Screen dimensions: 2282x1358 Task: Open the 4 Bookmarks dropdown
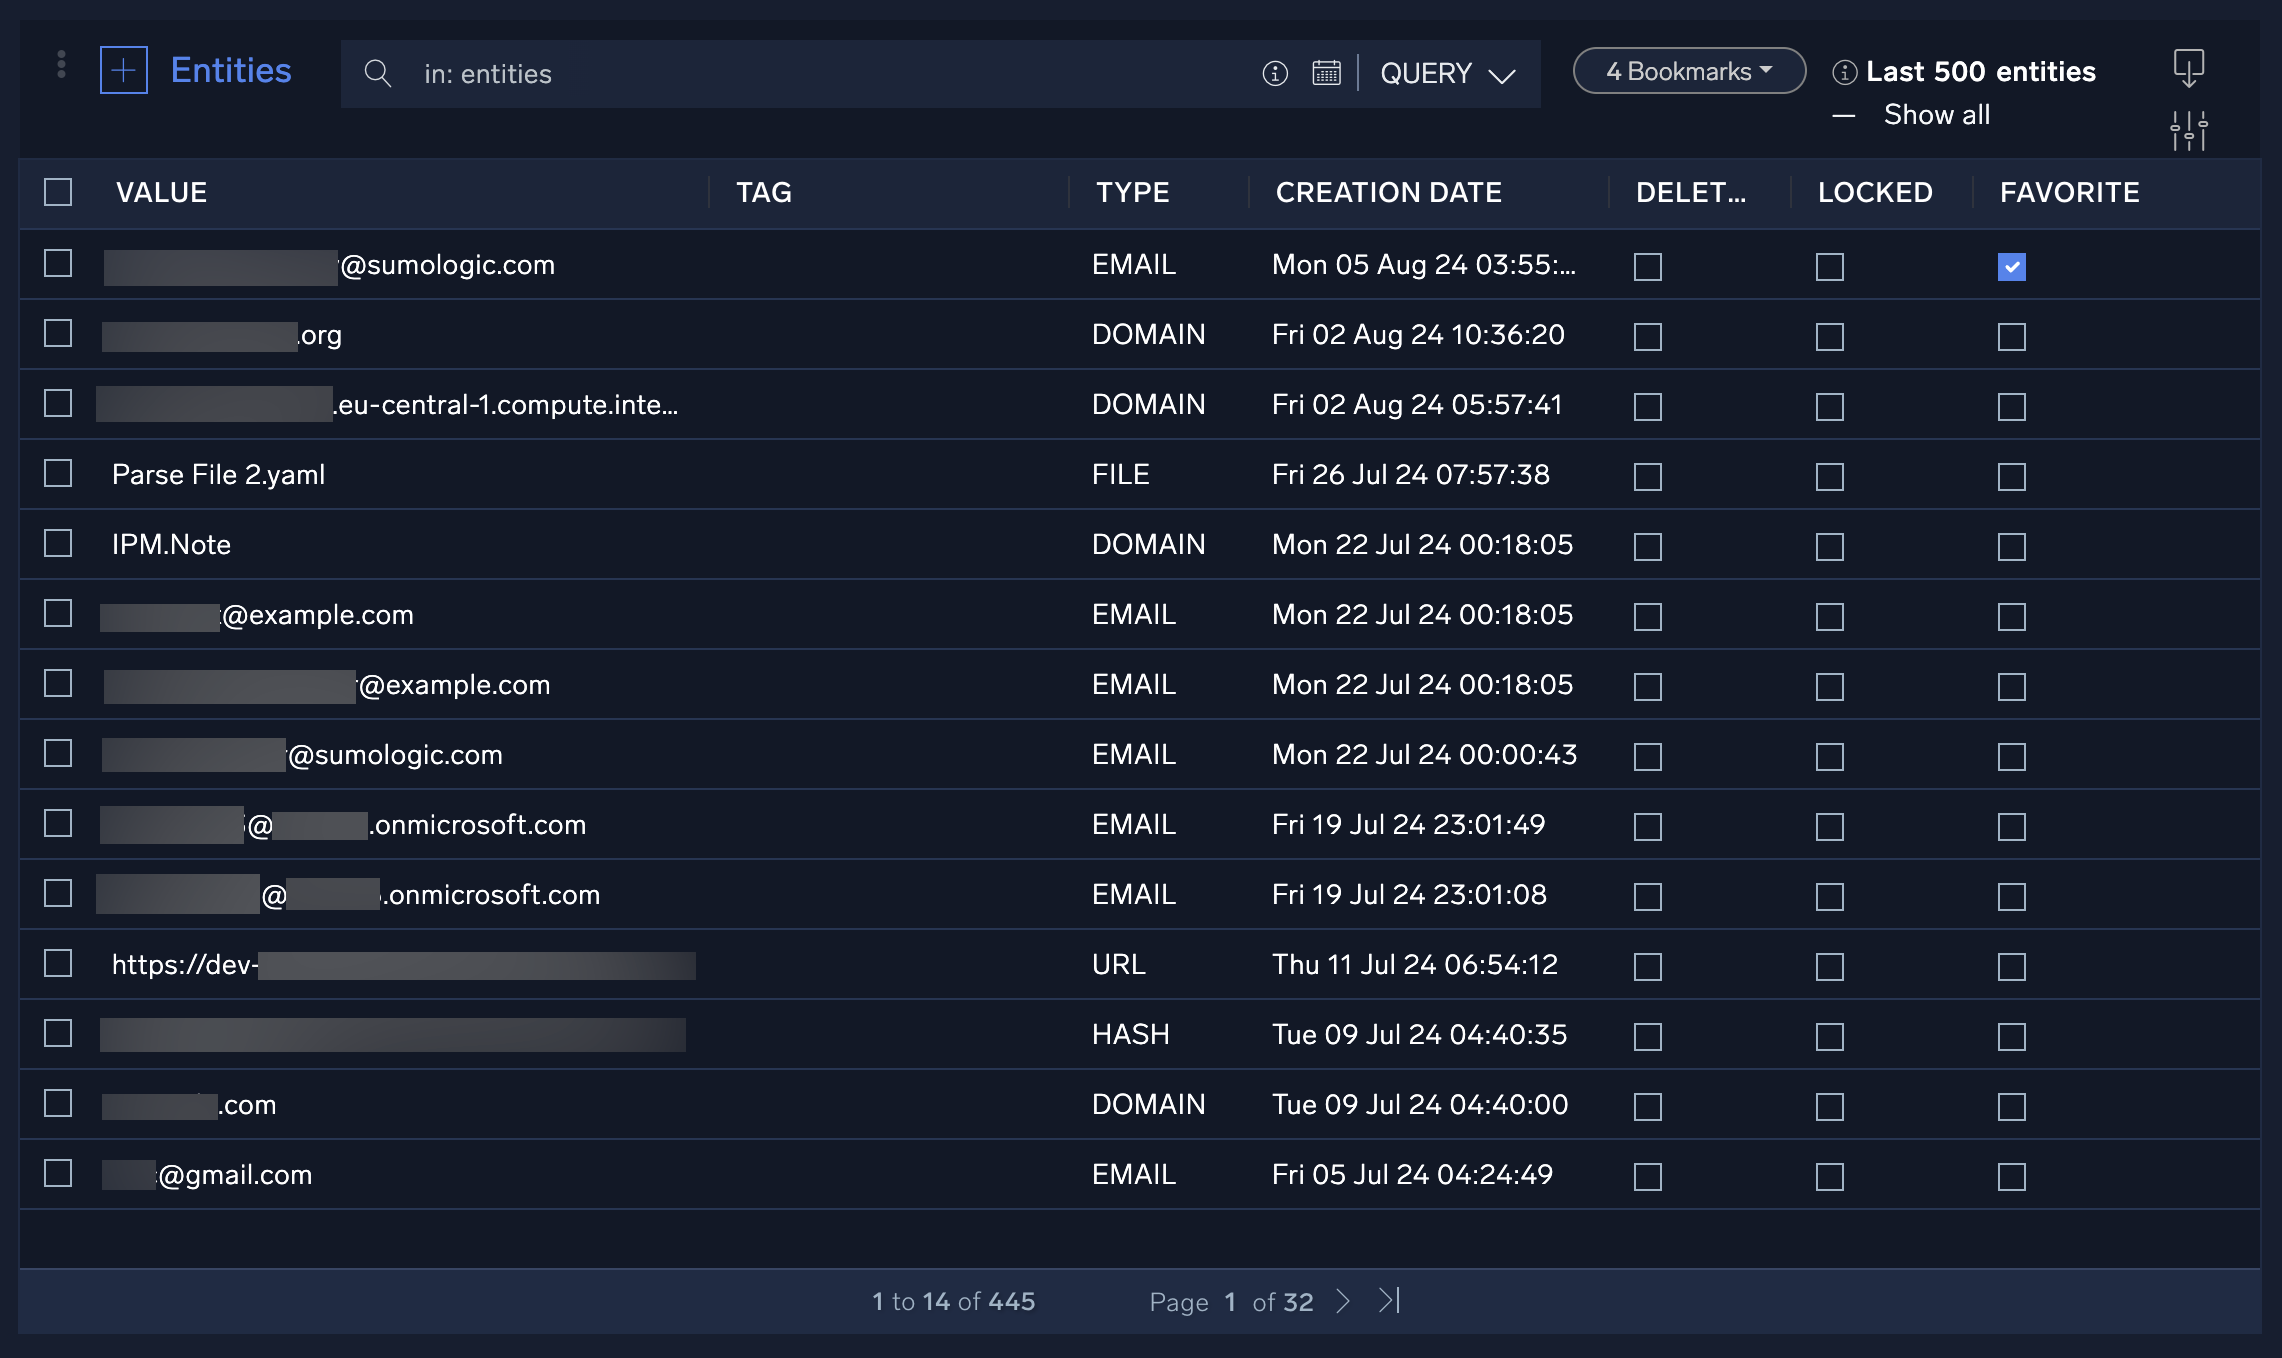(x=1688, y=71)
